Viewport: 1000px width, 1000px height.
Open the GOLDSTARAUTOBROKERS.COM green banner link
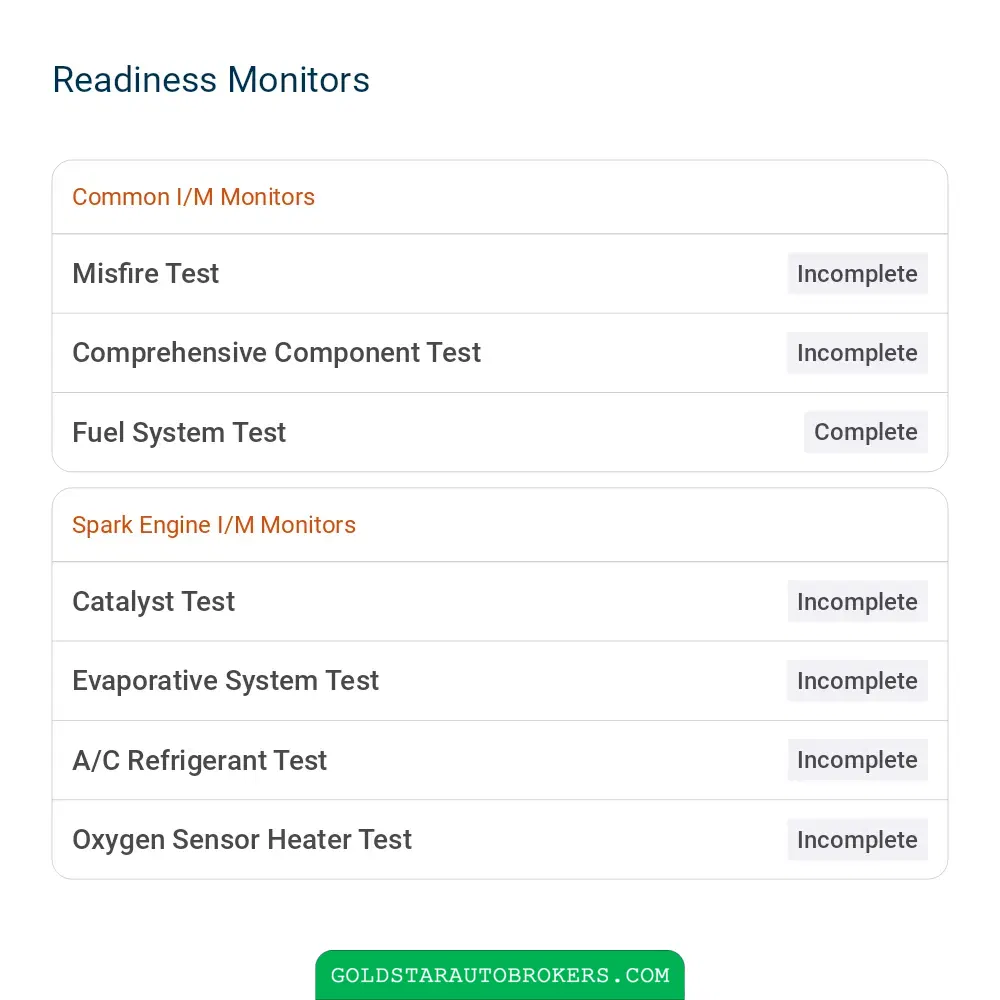[x=500, y=974]
